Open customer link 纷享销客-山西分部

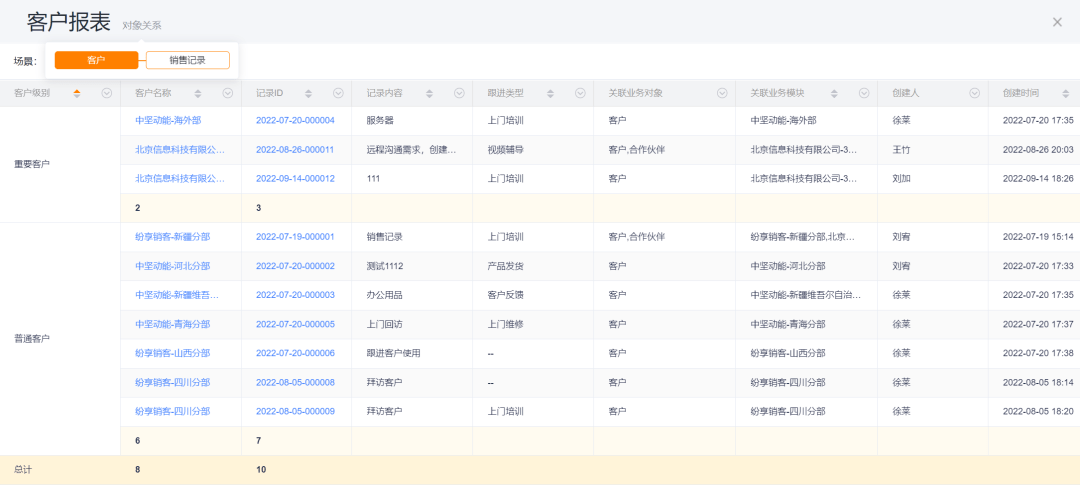pos(173,353)
